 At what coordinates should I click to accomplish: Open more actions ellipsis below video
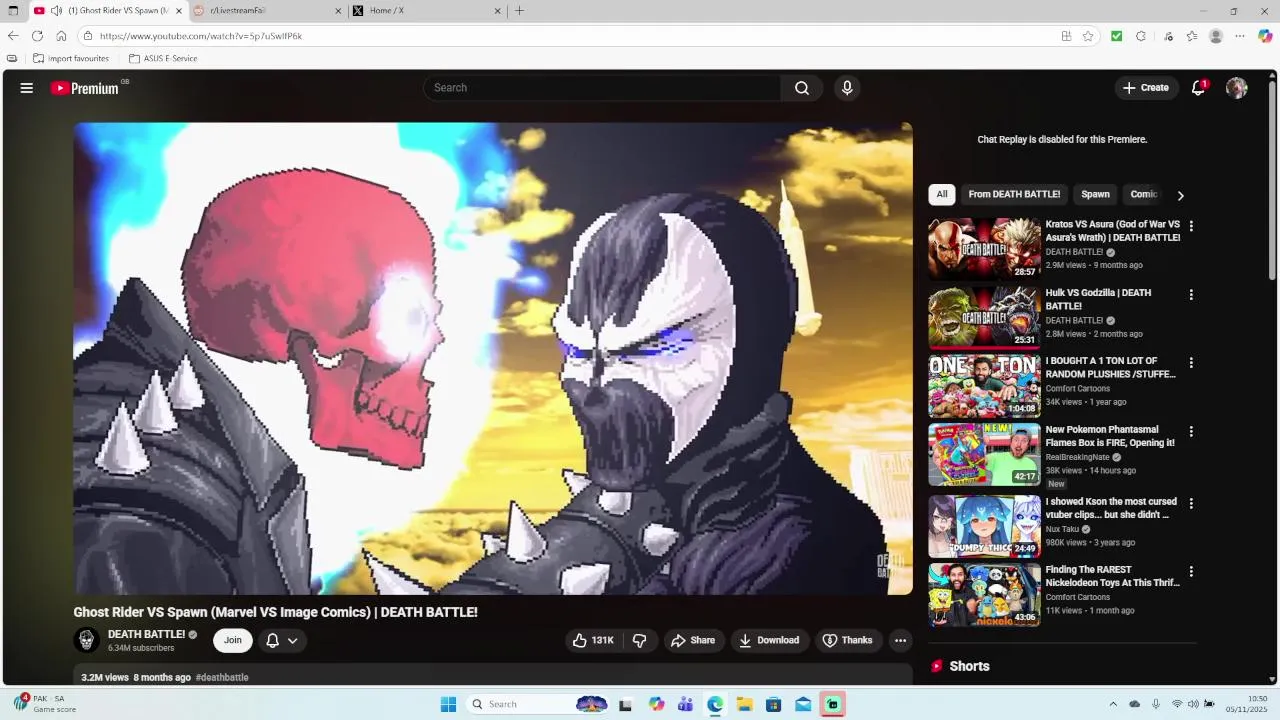[x=900, y=640]
